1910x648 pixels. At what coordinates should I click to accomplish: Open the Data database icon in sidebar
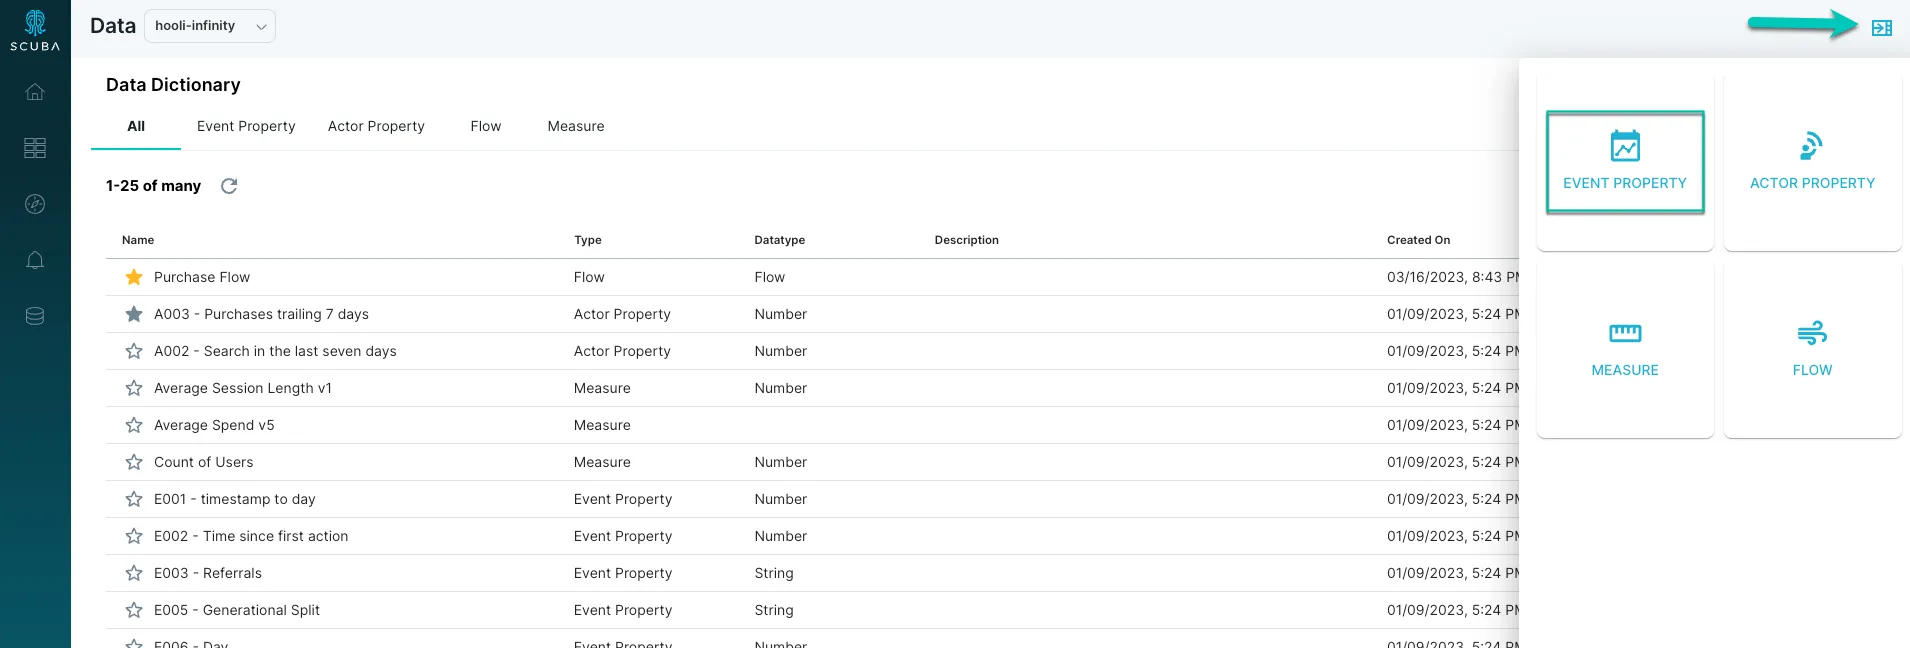[x=35, y=316]
